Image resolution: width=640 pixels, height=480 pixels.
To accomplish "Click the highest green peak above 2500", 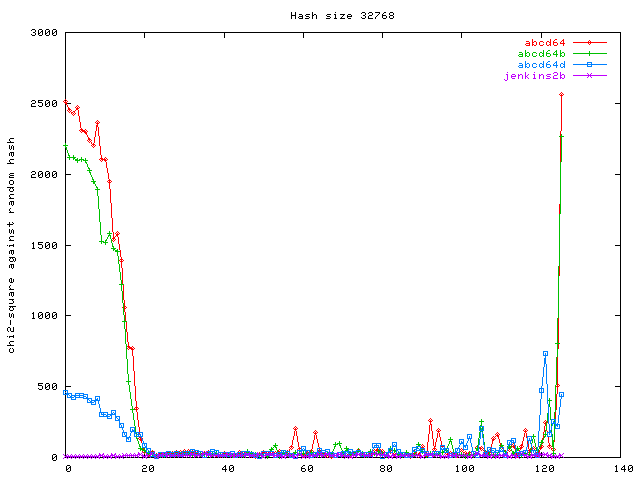I will 561,95.
